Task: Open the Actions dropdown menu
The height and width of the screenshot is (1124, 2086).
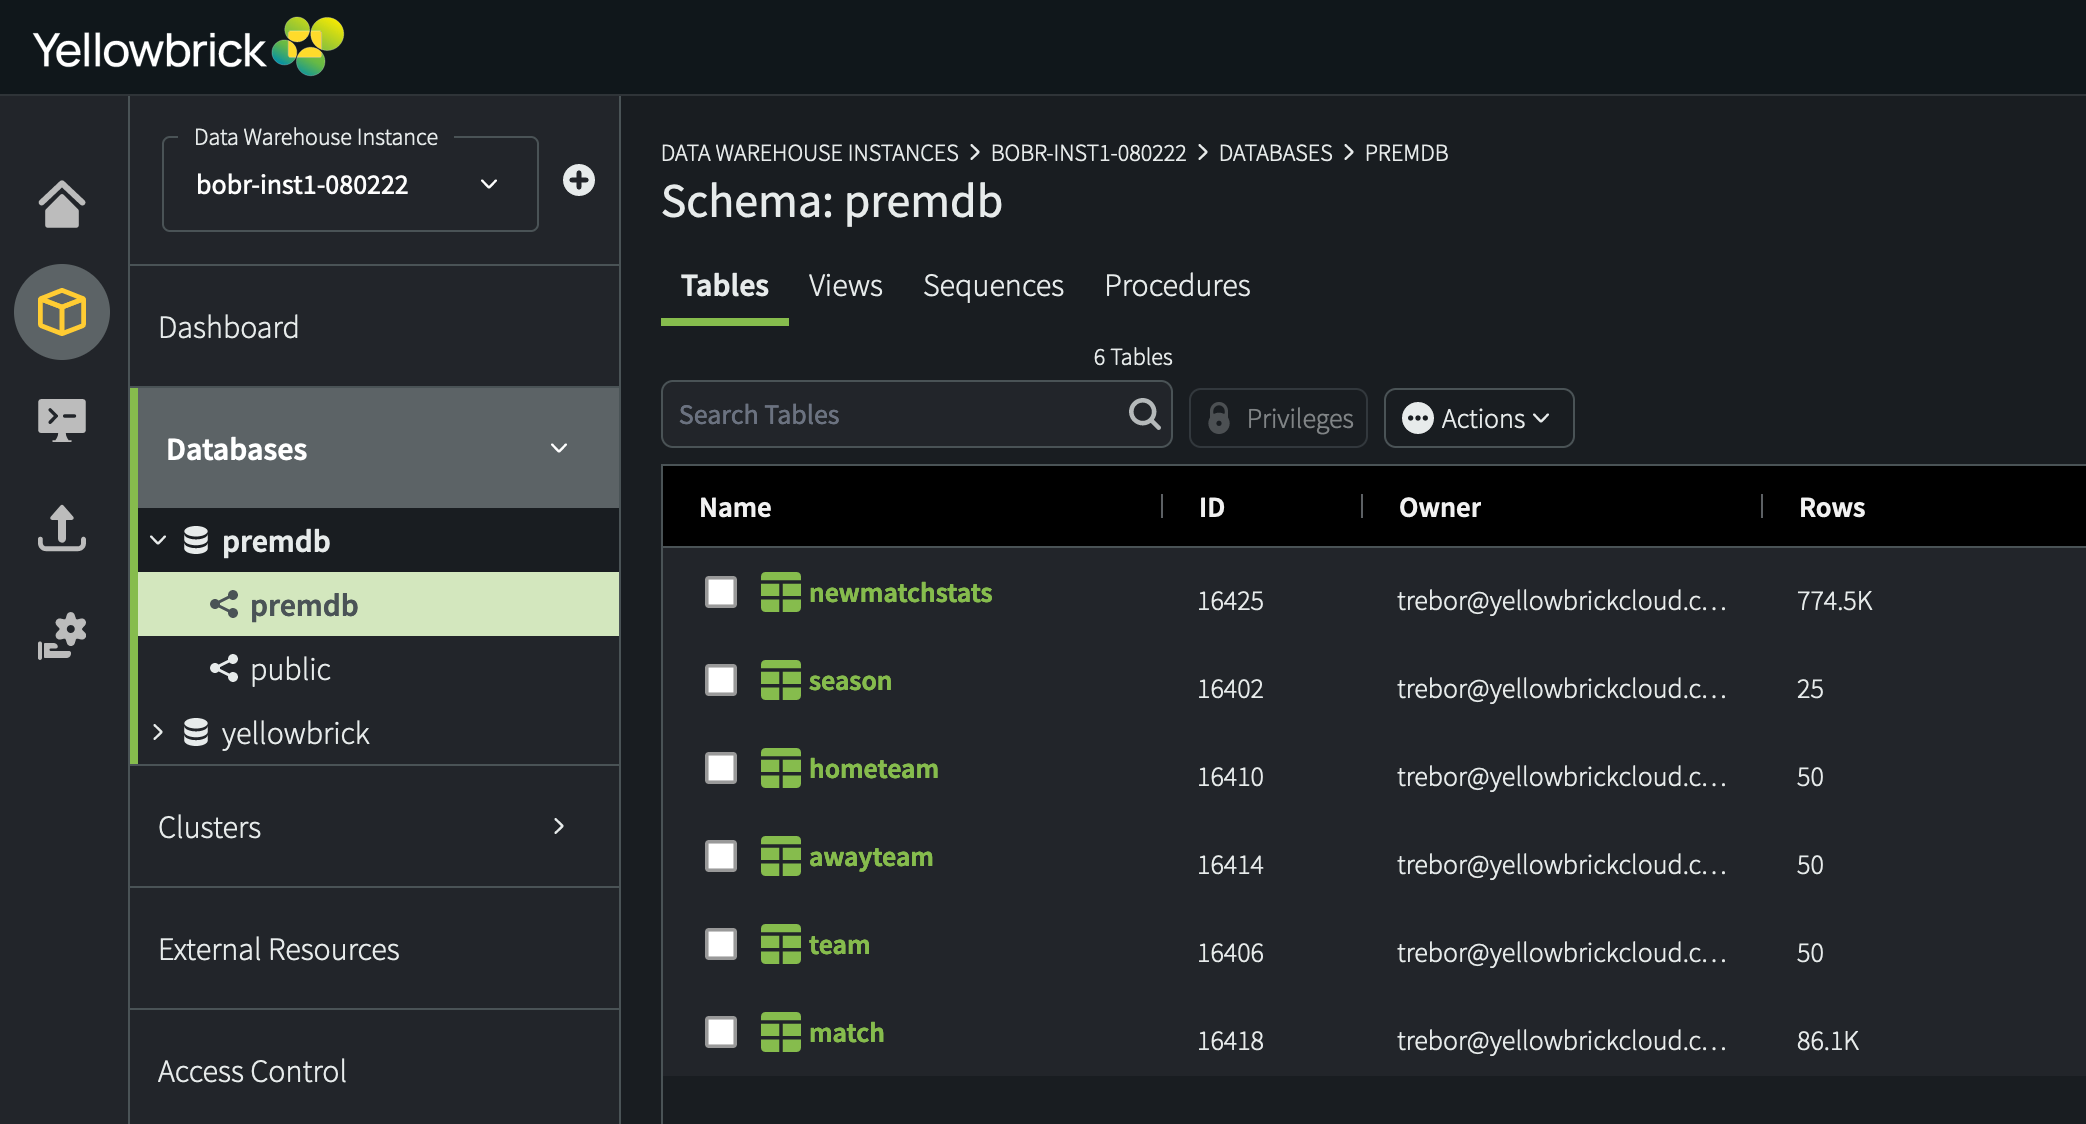Action: 1478,418
